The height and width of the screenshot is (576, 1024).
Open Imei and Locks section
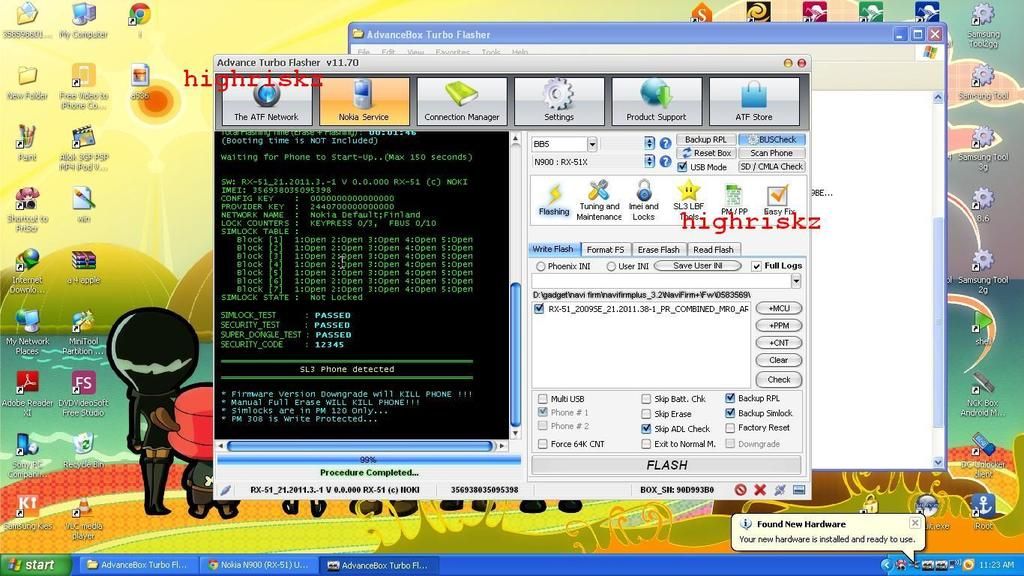[x=644, y=199]
